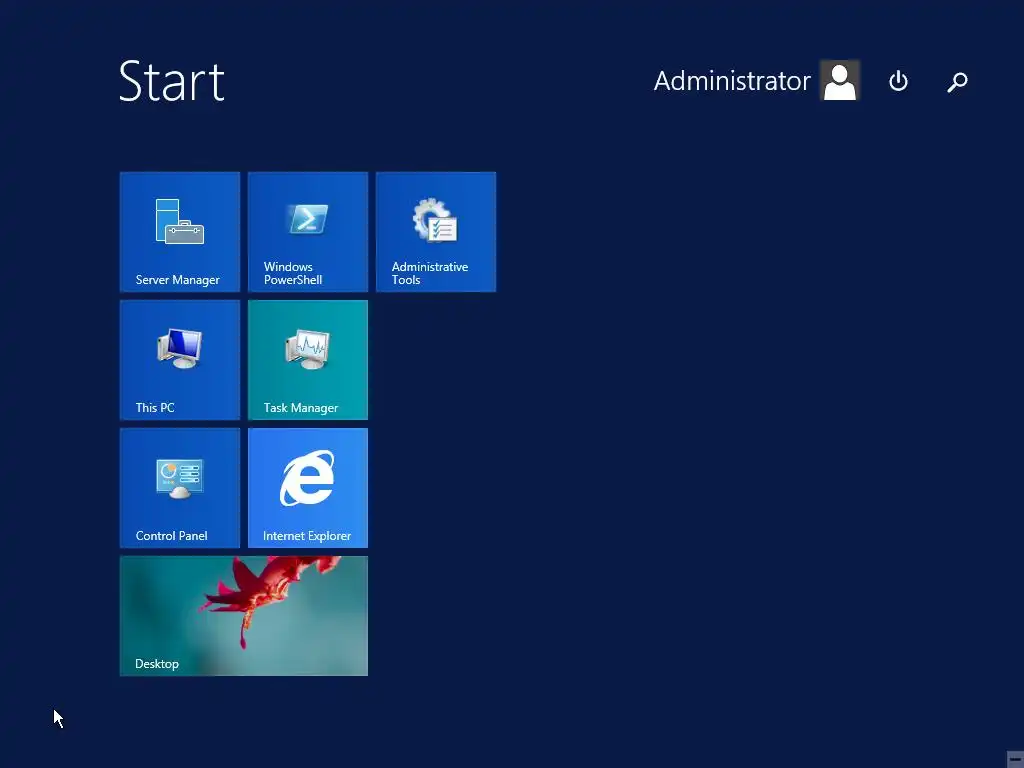Screen dimensions: 1024x768
Task: Open the Server Manager tile
Action: (x=180, y=232)
